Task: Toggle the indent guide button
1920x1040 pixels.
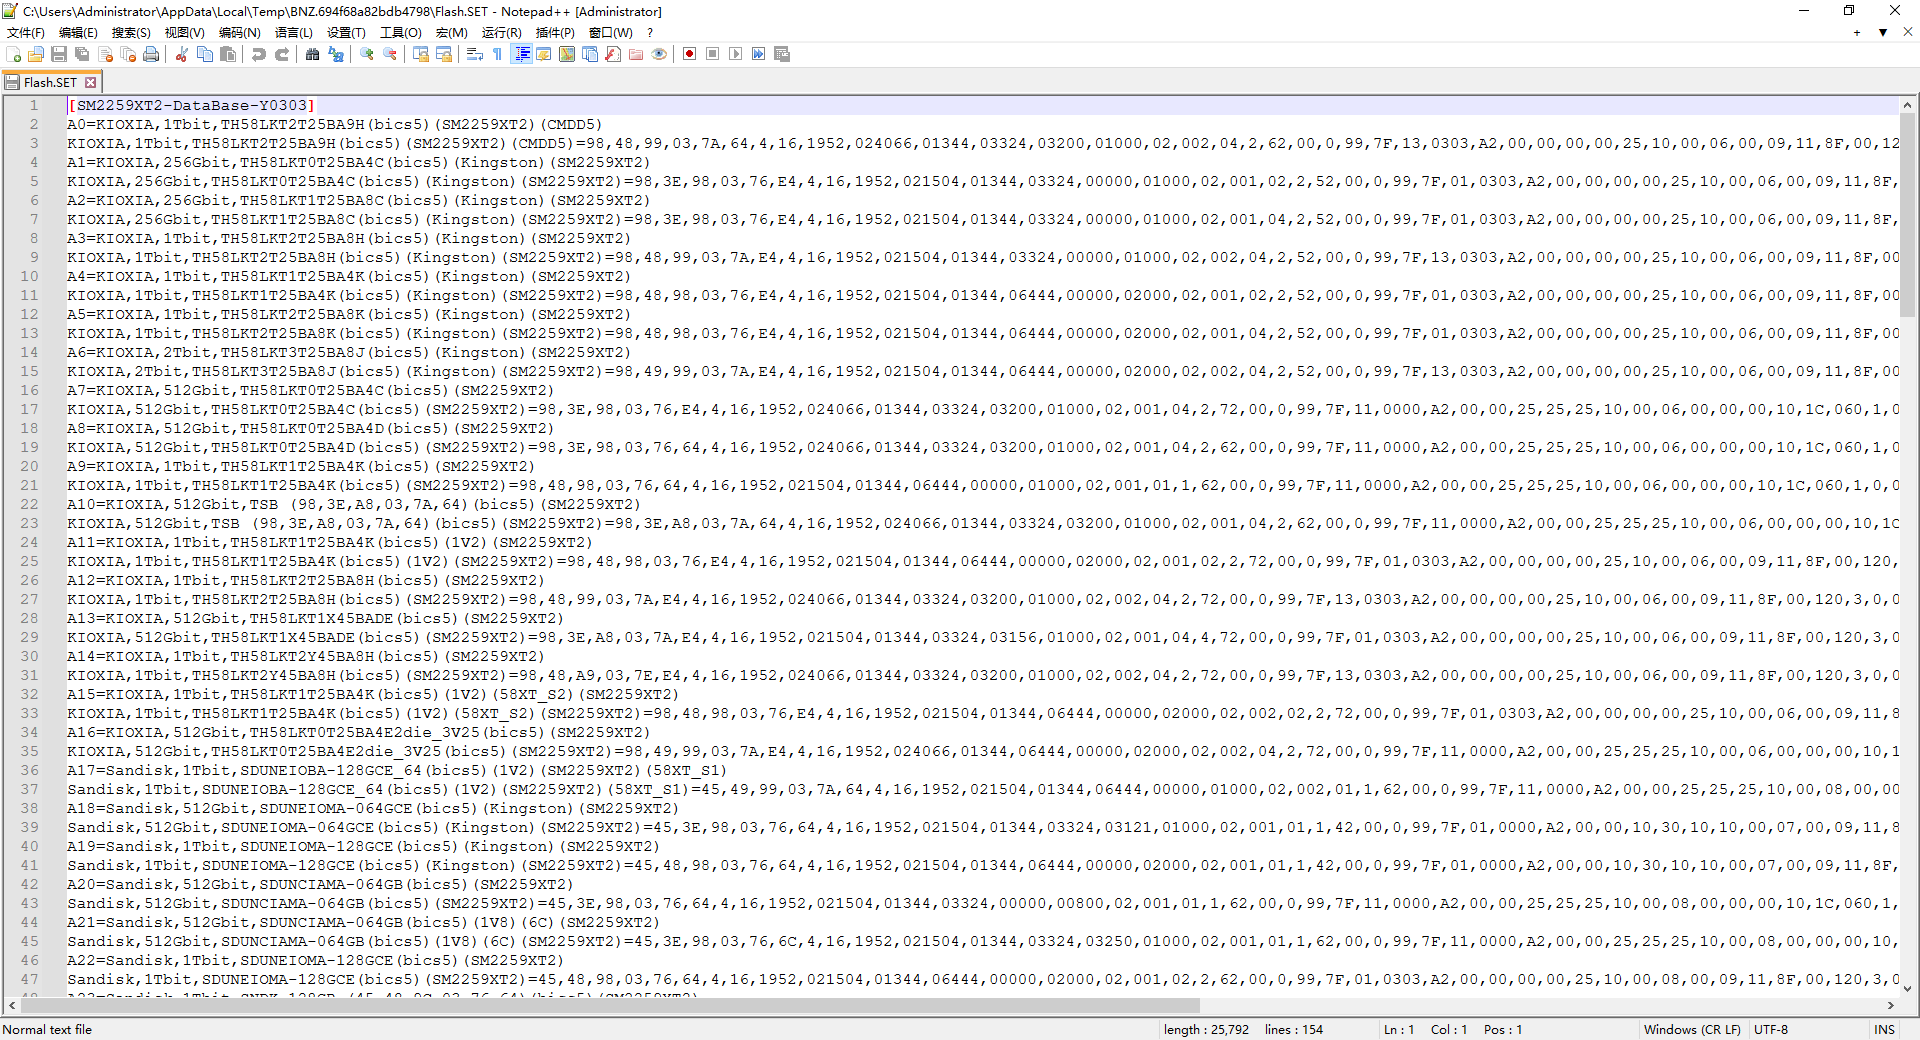Action: (521, 54)
